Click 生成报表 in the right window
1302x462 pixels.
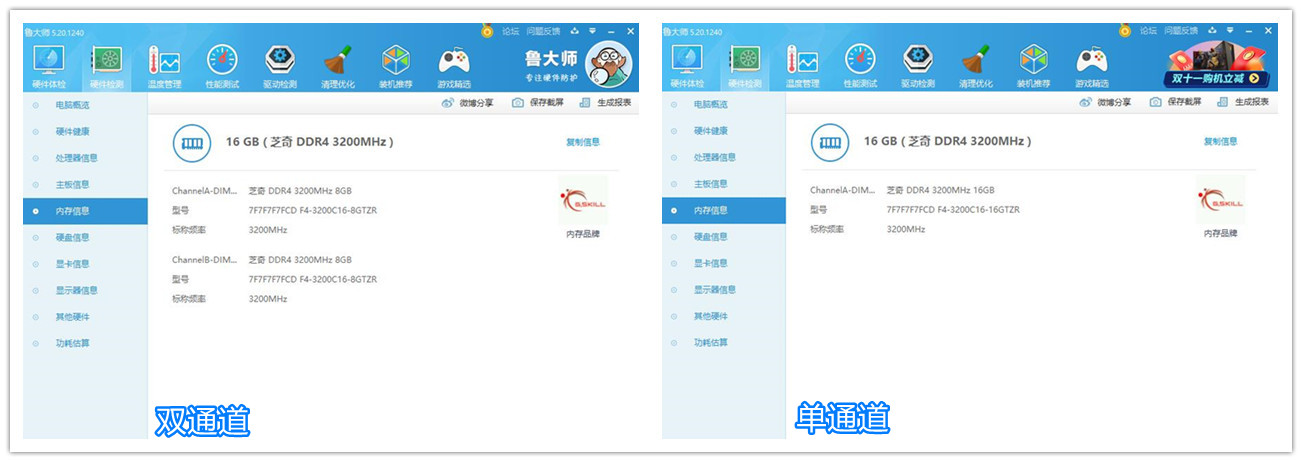coord(1243,102)
